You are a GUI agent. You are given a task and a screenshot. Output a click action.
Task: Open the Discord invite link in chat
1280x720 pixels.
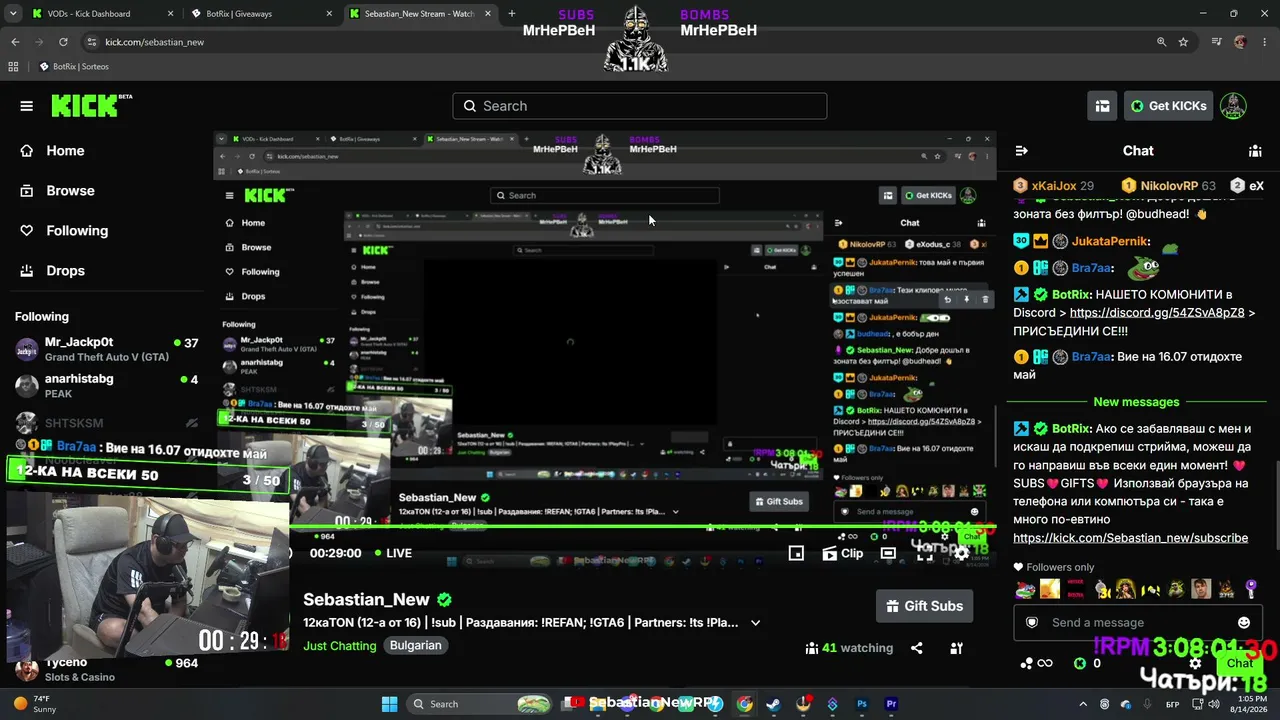[x=1157, y=312]
